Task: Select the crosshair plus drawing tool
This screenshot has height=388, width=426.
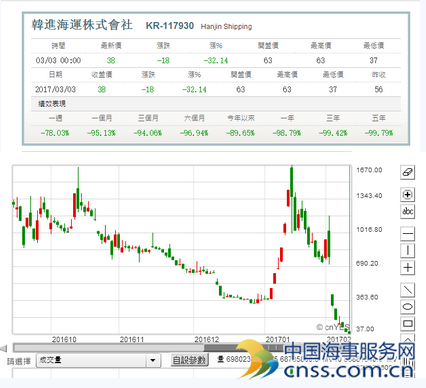Action: tap(407, 267)
